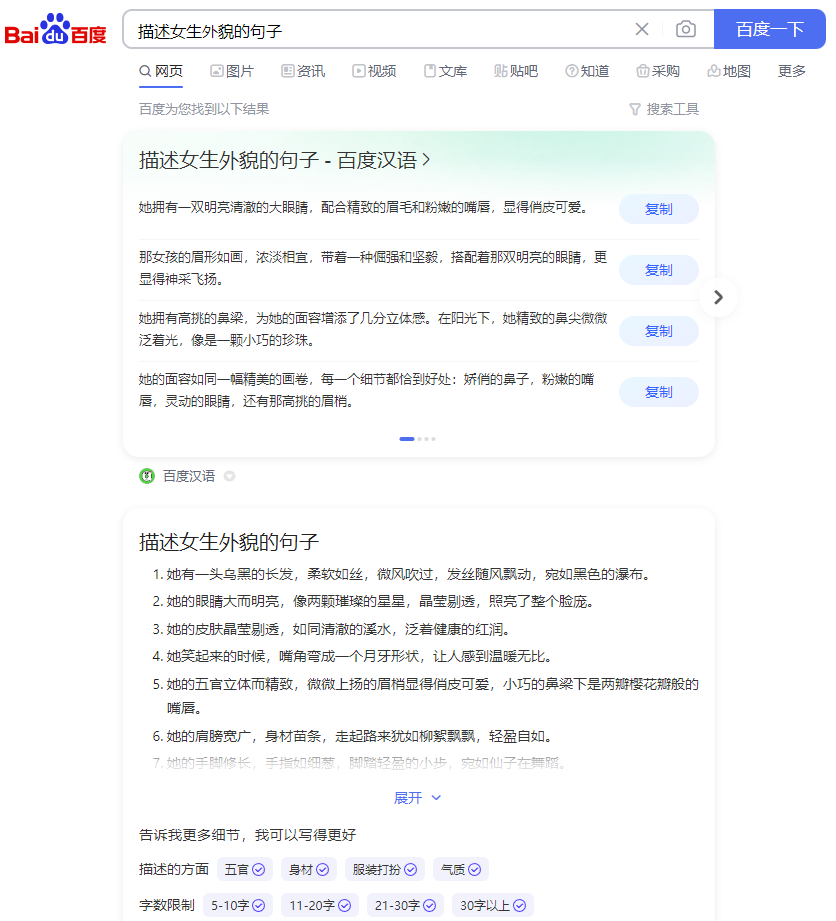This screenshot has width=836, height=921.
Task: Copy the sentence about 面容如同一幅精美的画卷
Action: pos(659,392)
